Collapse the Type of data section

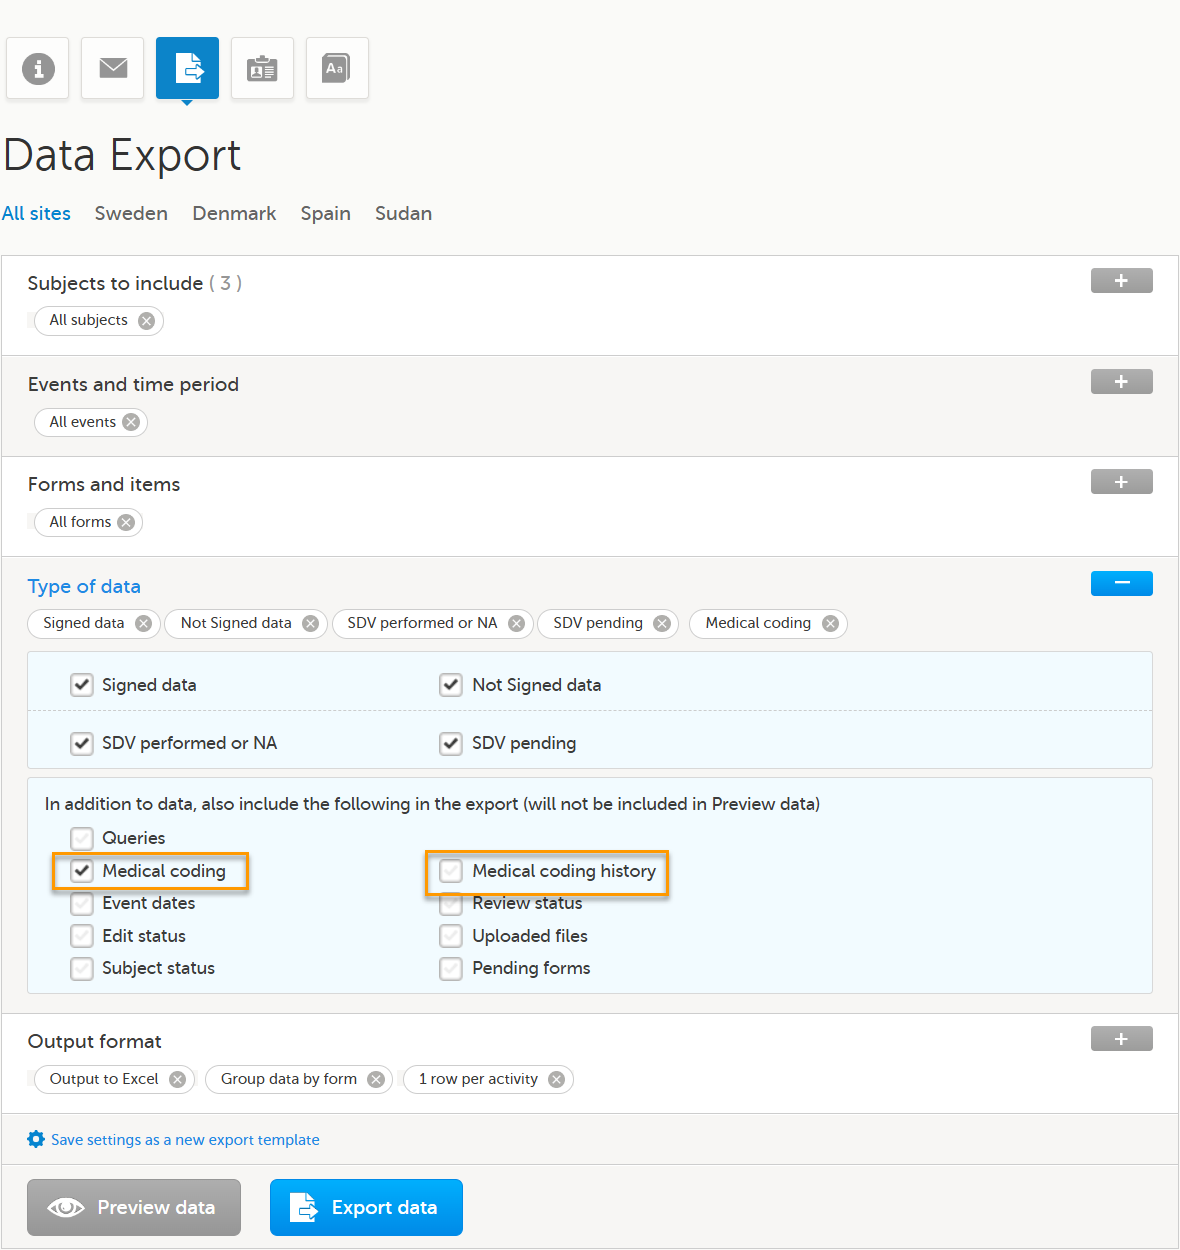coord(1121,583)
